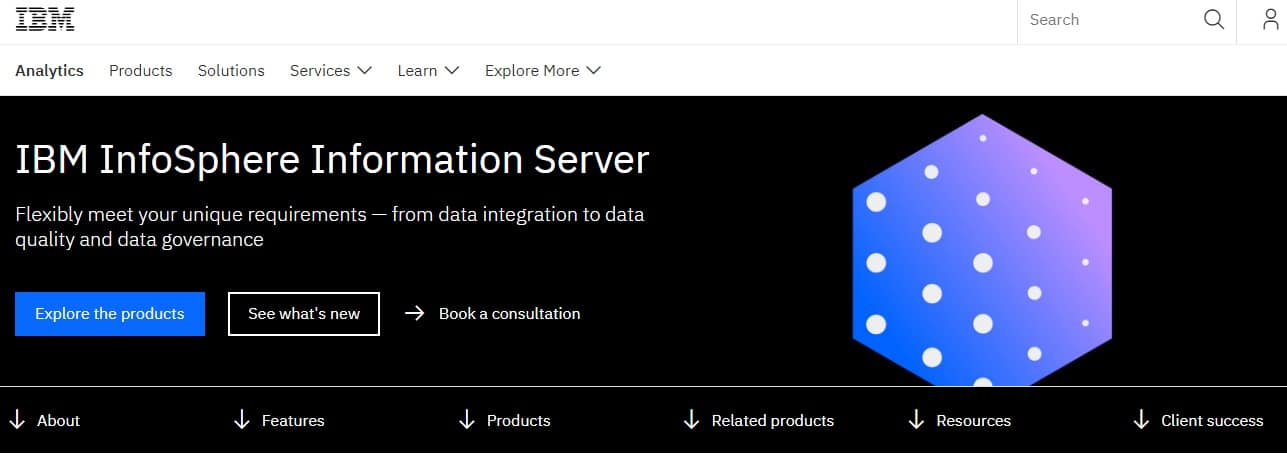Expand the Learn dropdown chevron
The width and height of the screenshot is (1287, 459).
[x=451, y=71]
